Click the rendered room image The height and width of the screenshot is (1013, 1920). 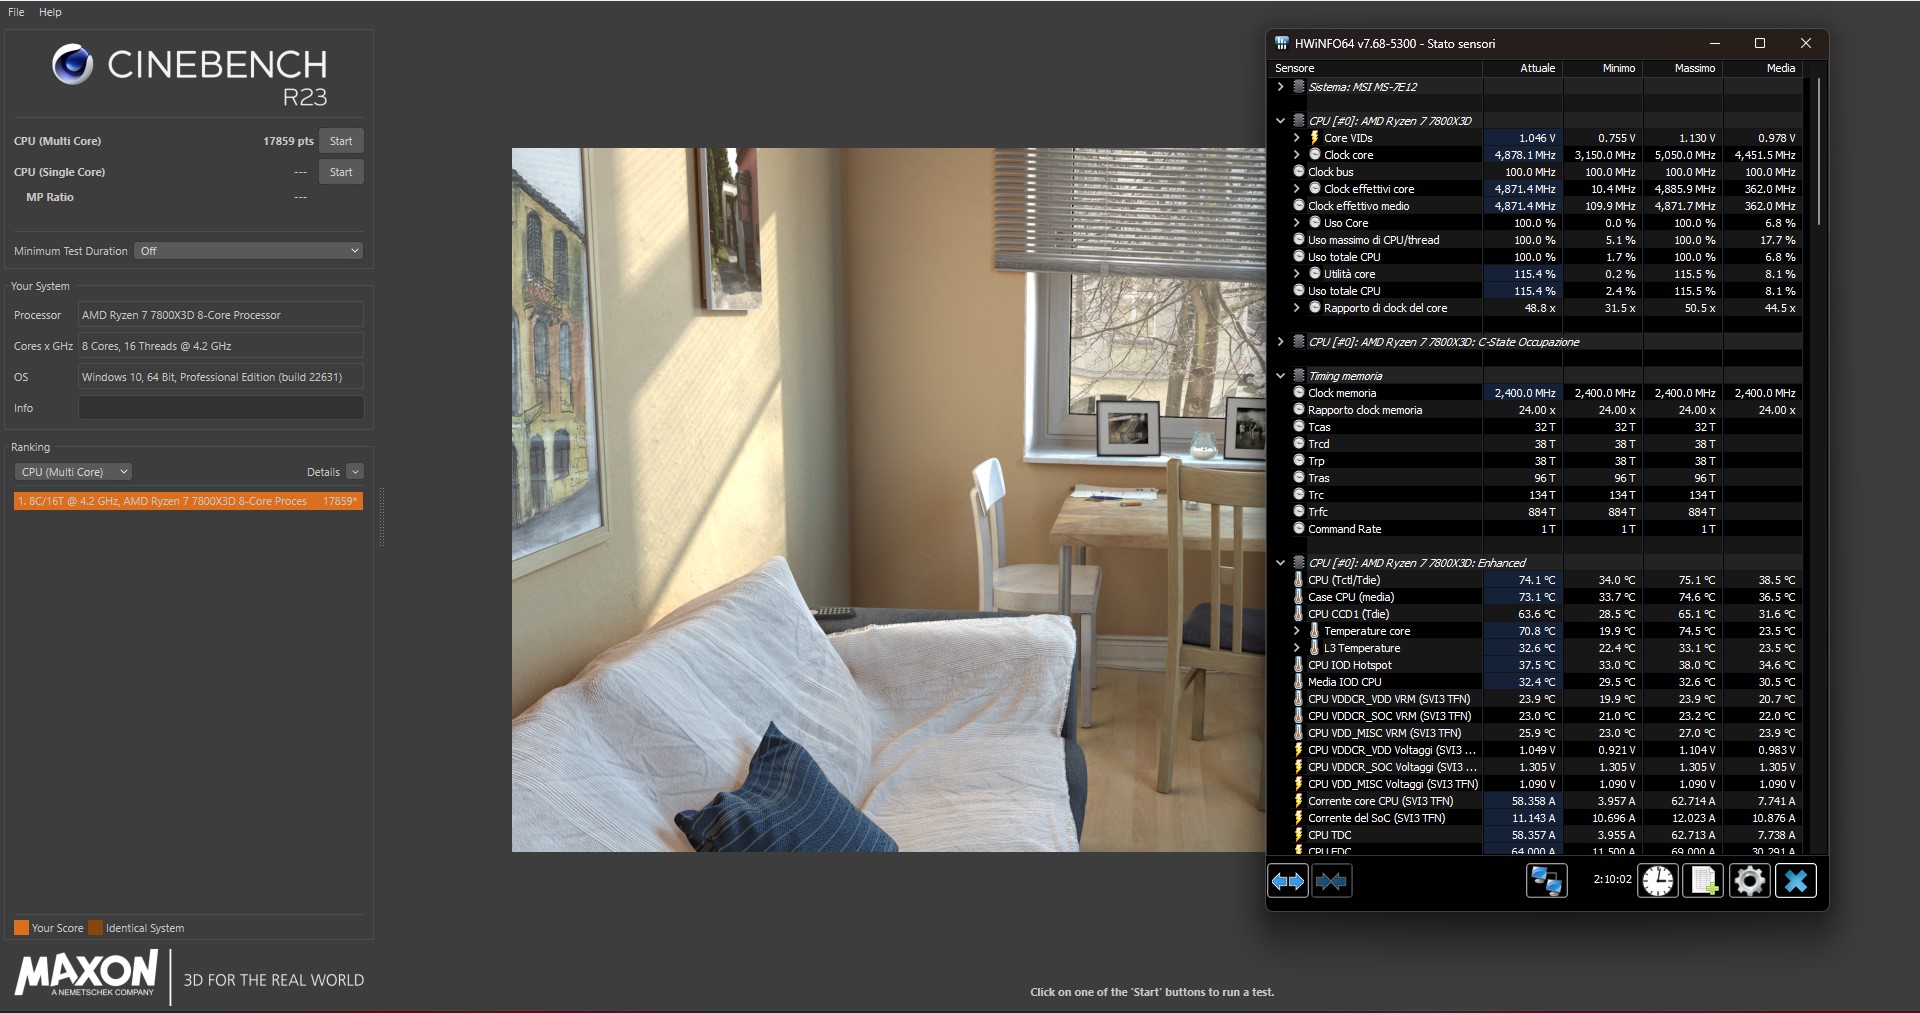(x=888, y=500)
